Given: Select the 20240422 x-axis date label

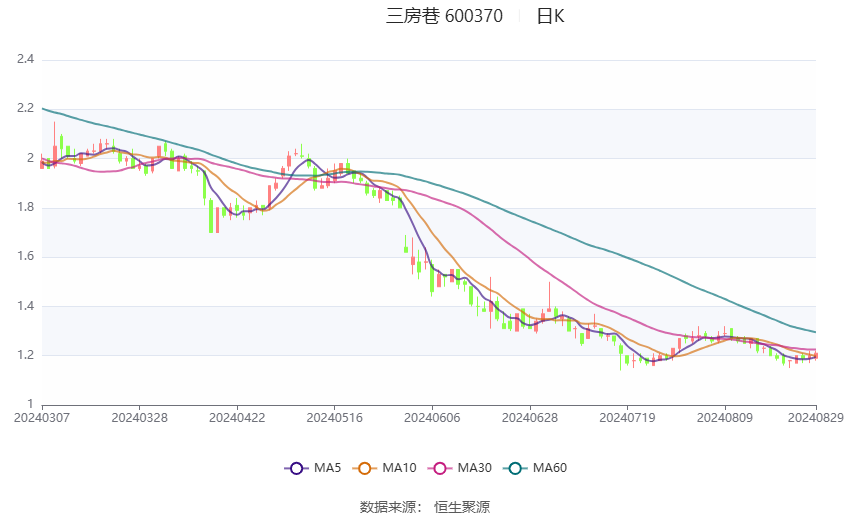Looking at the screenshot, I should (x=237, y=416).
